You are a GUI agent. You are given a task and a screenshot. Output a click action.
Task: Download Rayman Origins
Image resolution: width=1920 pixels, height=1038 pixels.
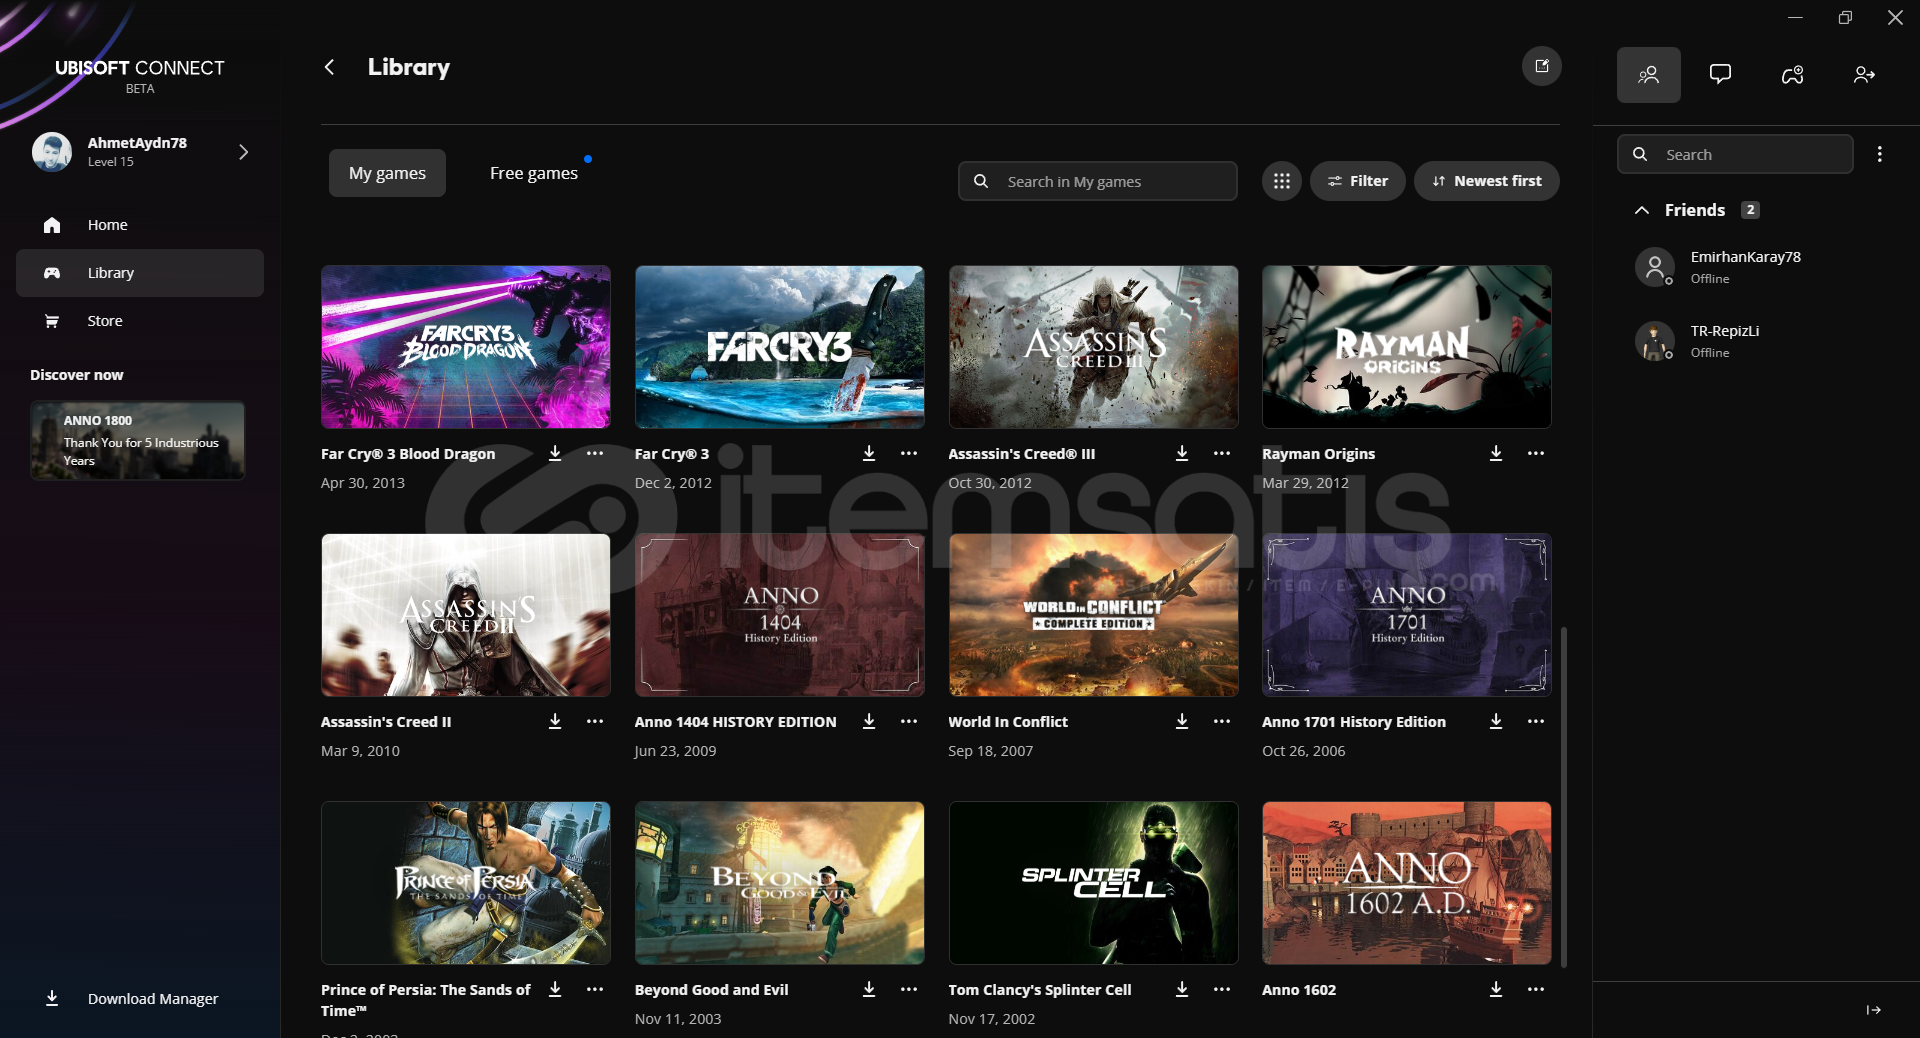[x=1496, y=453]
